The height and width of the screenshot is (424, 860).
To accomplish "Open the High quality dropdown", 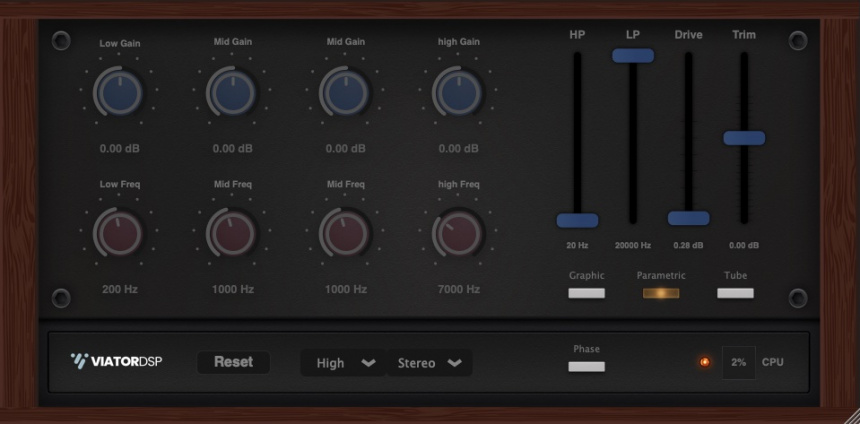I will [x=343, y=363].
